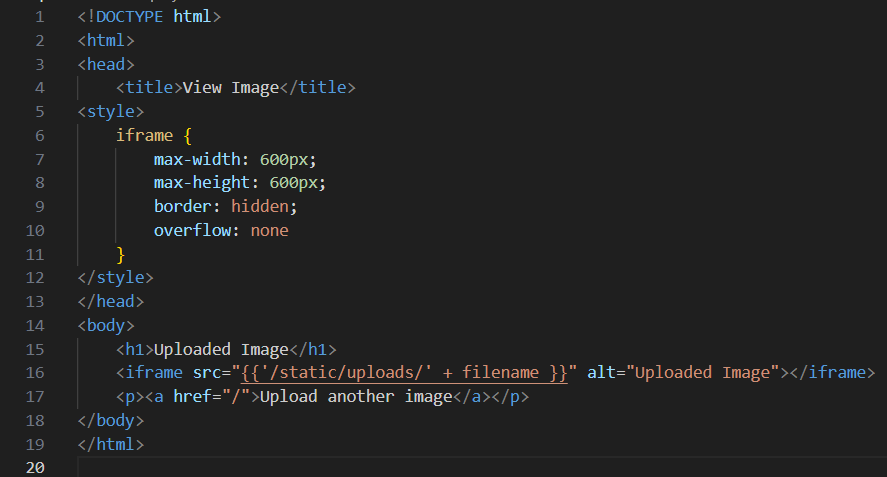887x477 pixels.
Task: Place cursor on empty line 20
Action: point(482,468)
